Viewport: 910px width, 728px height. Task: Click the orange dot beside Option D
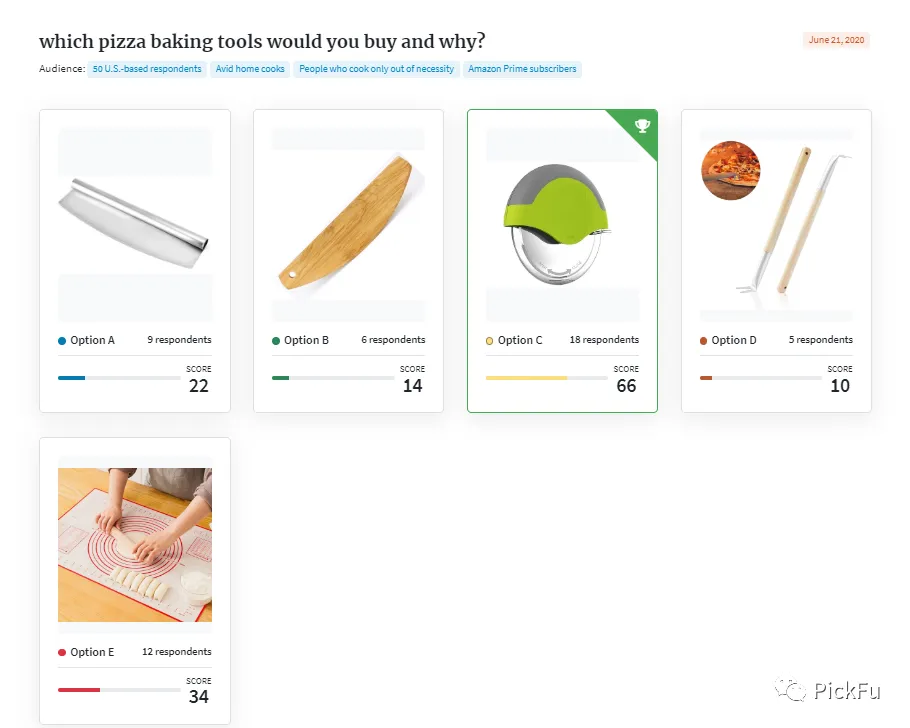point(703,341)
